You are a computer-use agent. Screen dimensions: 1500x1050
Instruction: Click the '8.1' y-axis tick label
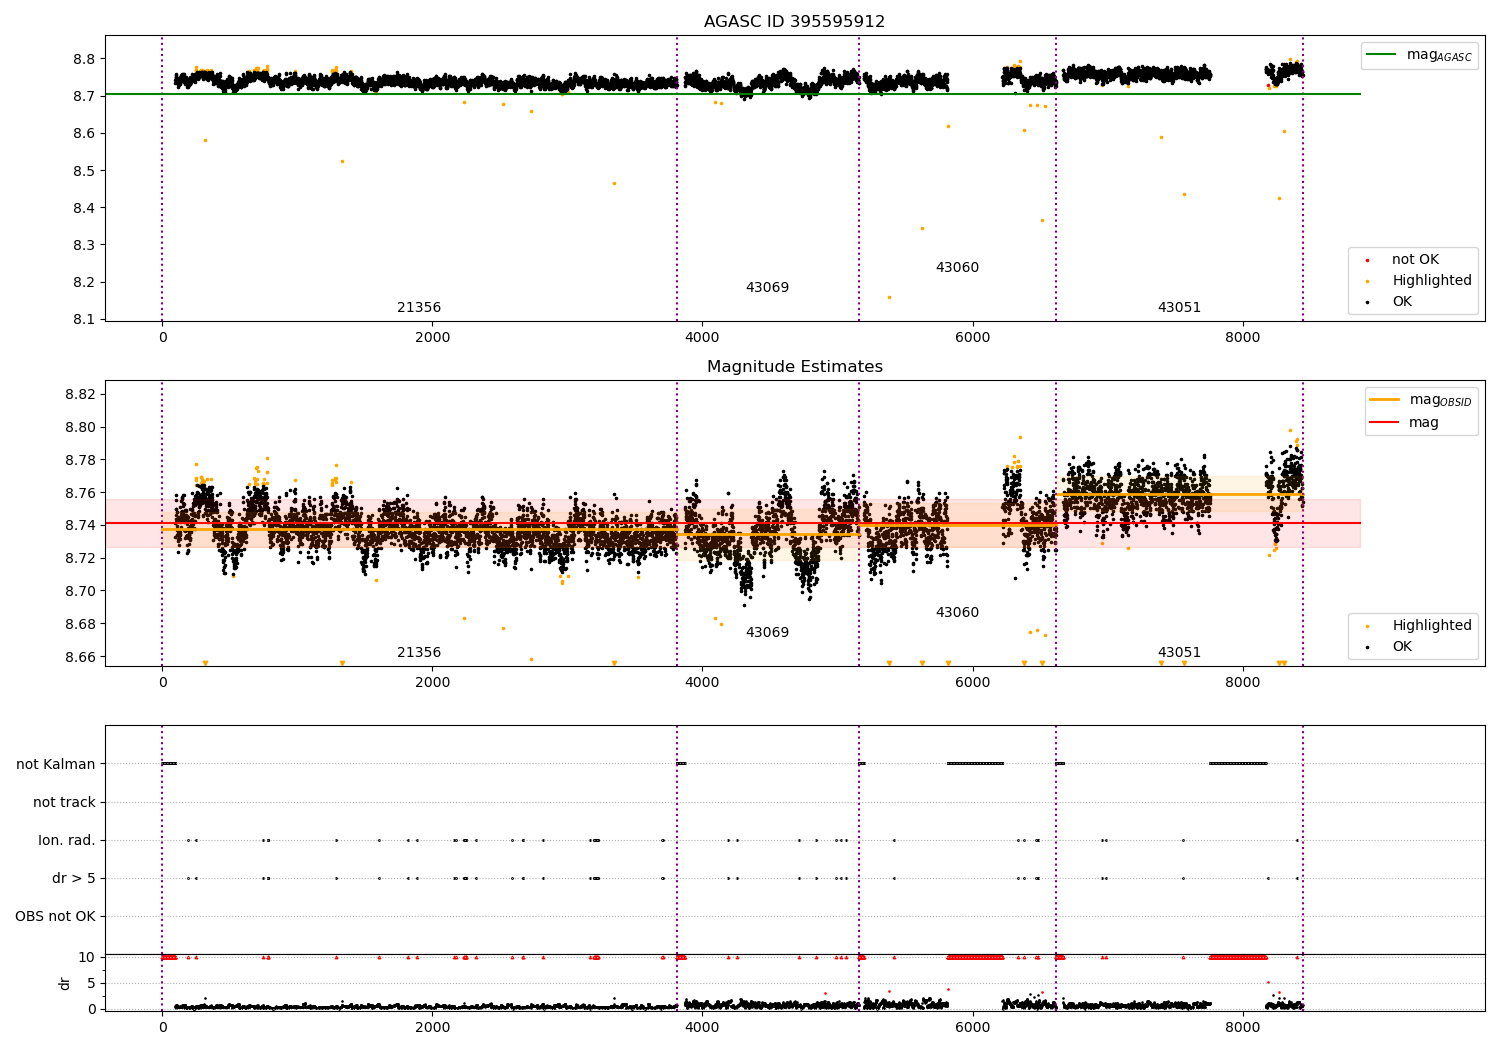point(84,320)
